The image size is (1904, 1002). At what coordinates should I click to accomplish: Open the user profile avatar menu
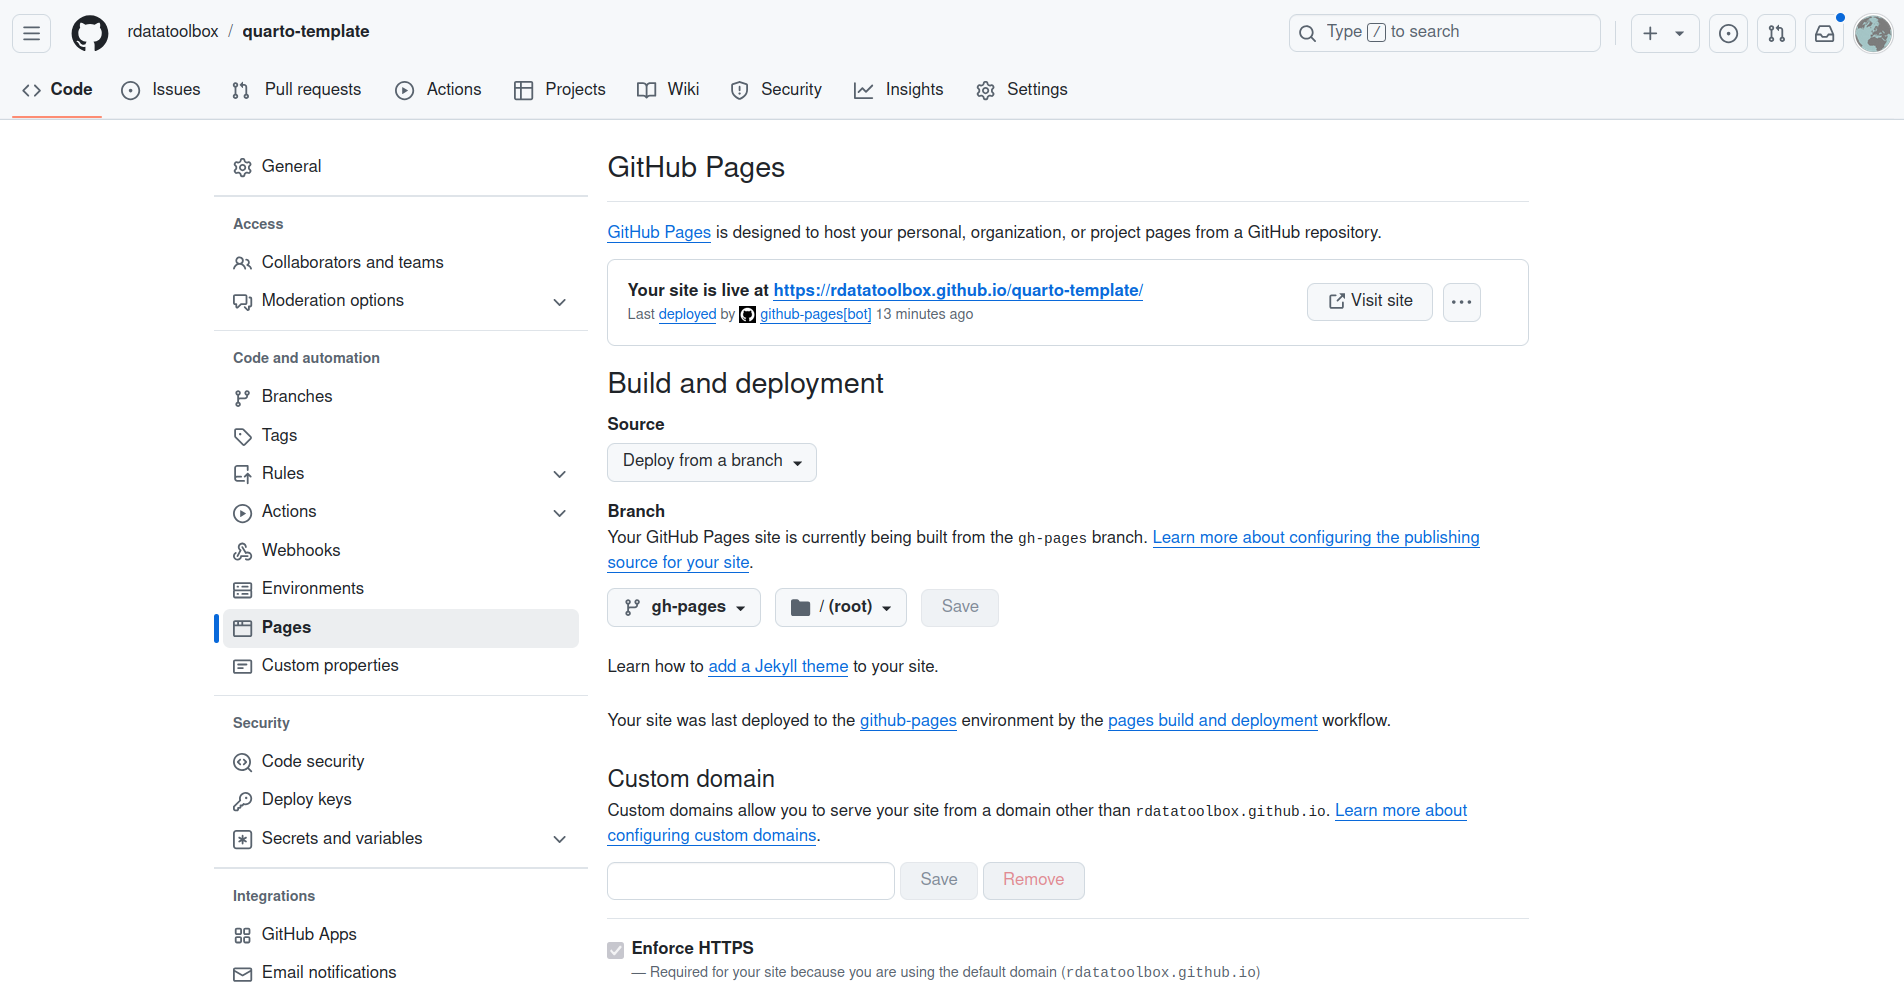point(1873,33)
